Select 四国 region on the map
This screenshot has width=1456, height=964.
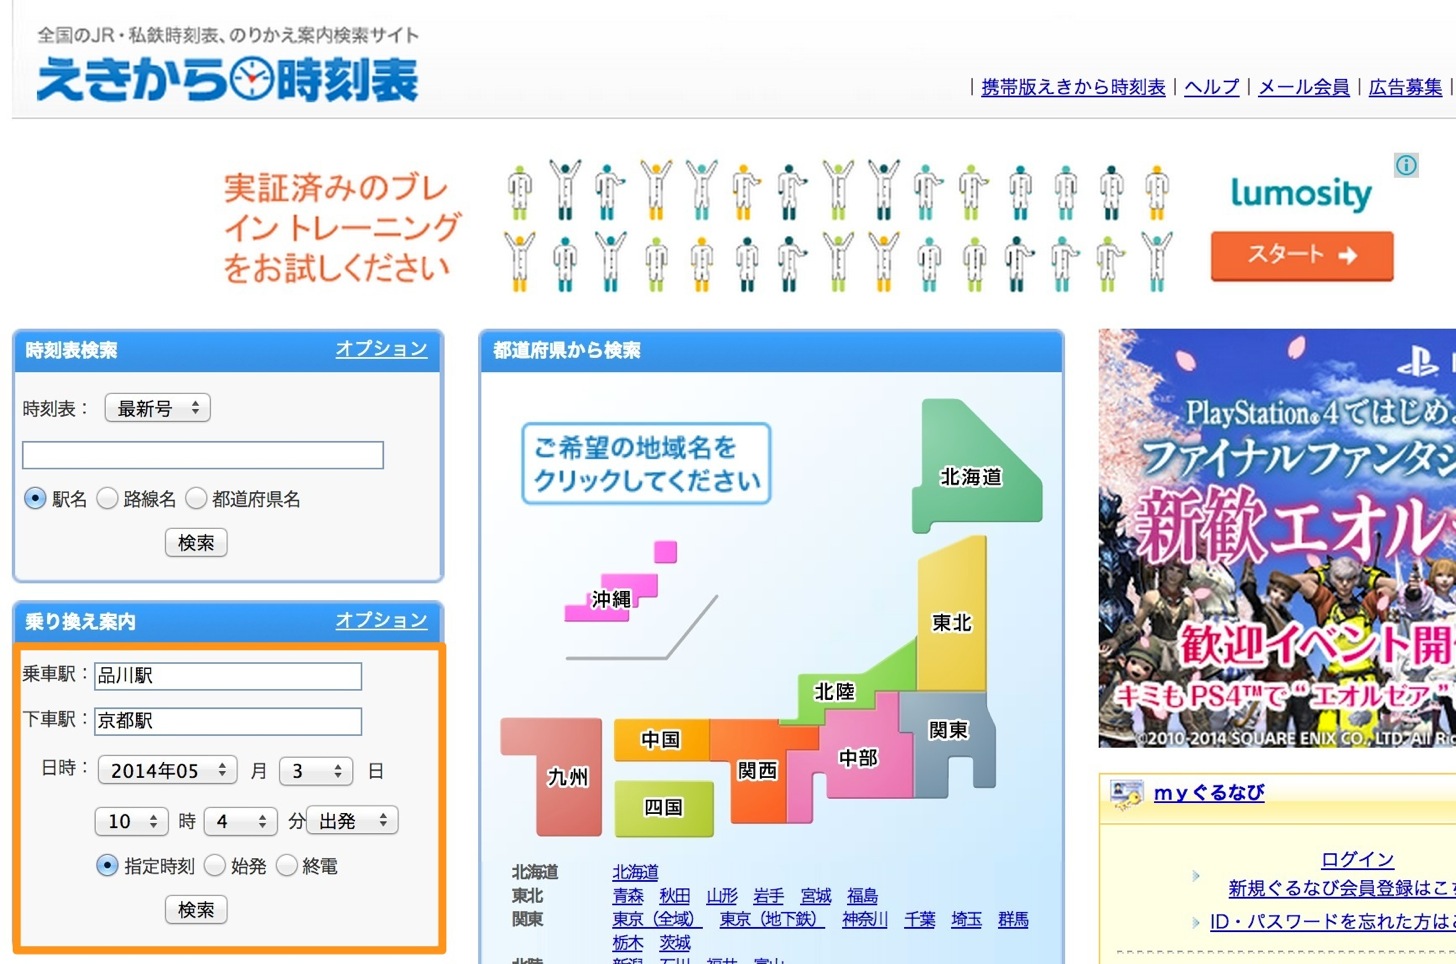coord(663,807)
